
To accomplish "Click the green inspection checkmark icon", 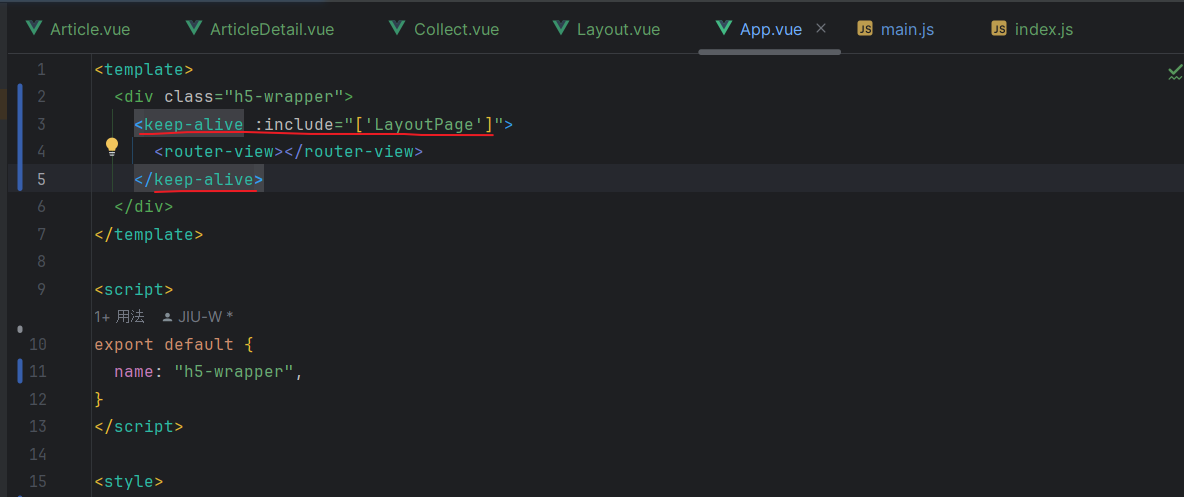I will click(x=1175, y=73).
